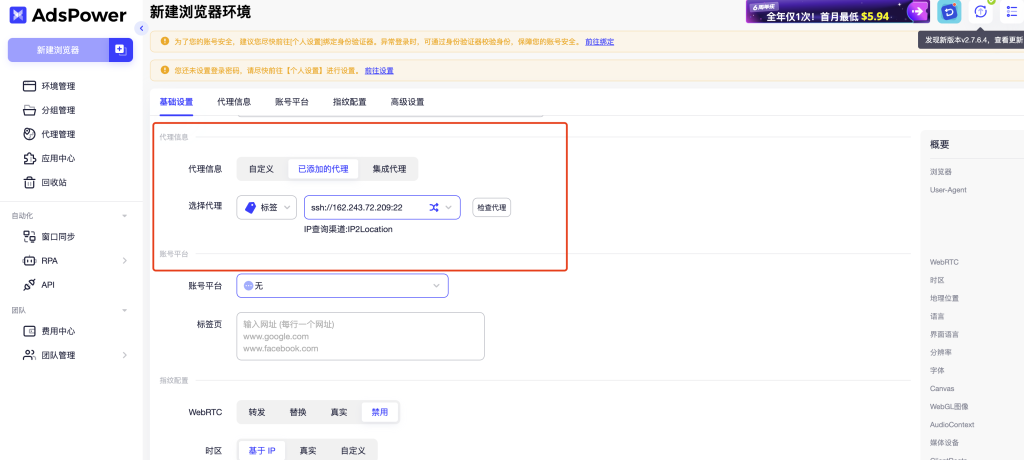The image size is (1024, 460).
Task: Follow the 前往设置 link
Action: pos(379,71)
